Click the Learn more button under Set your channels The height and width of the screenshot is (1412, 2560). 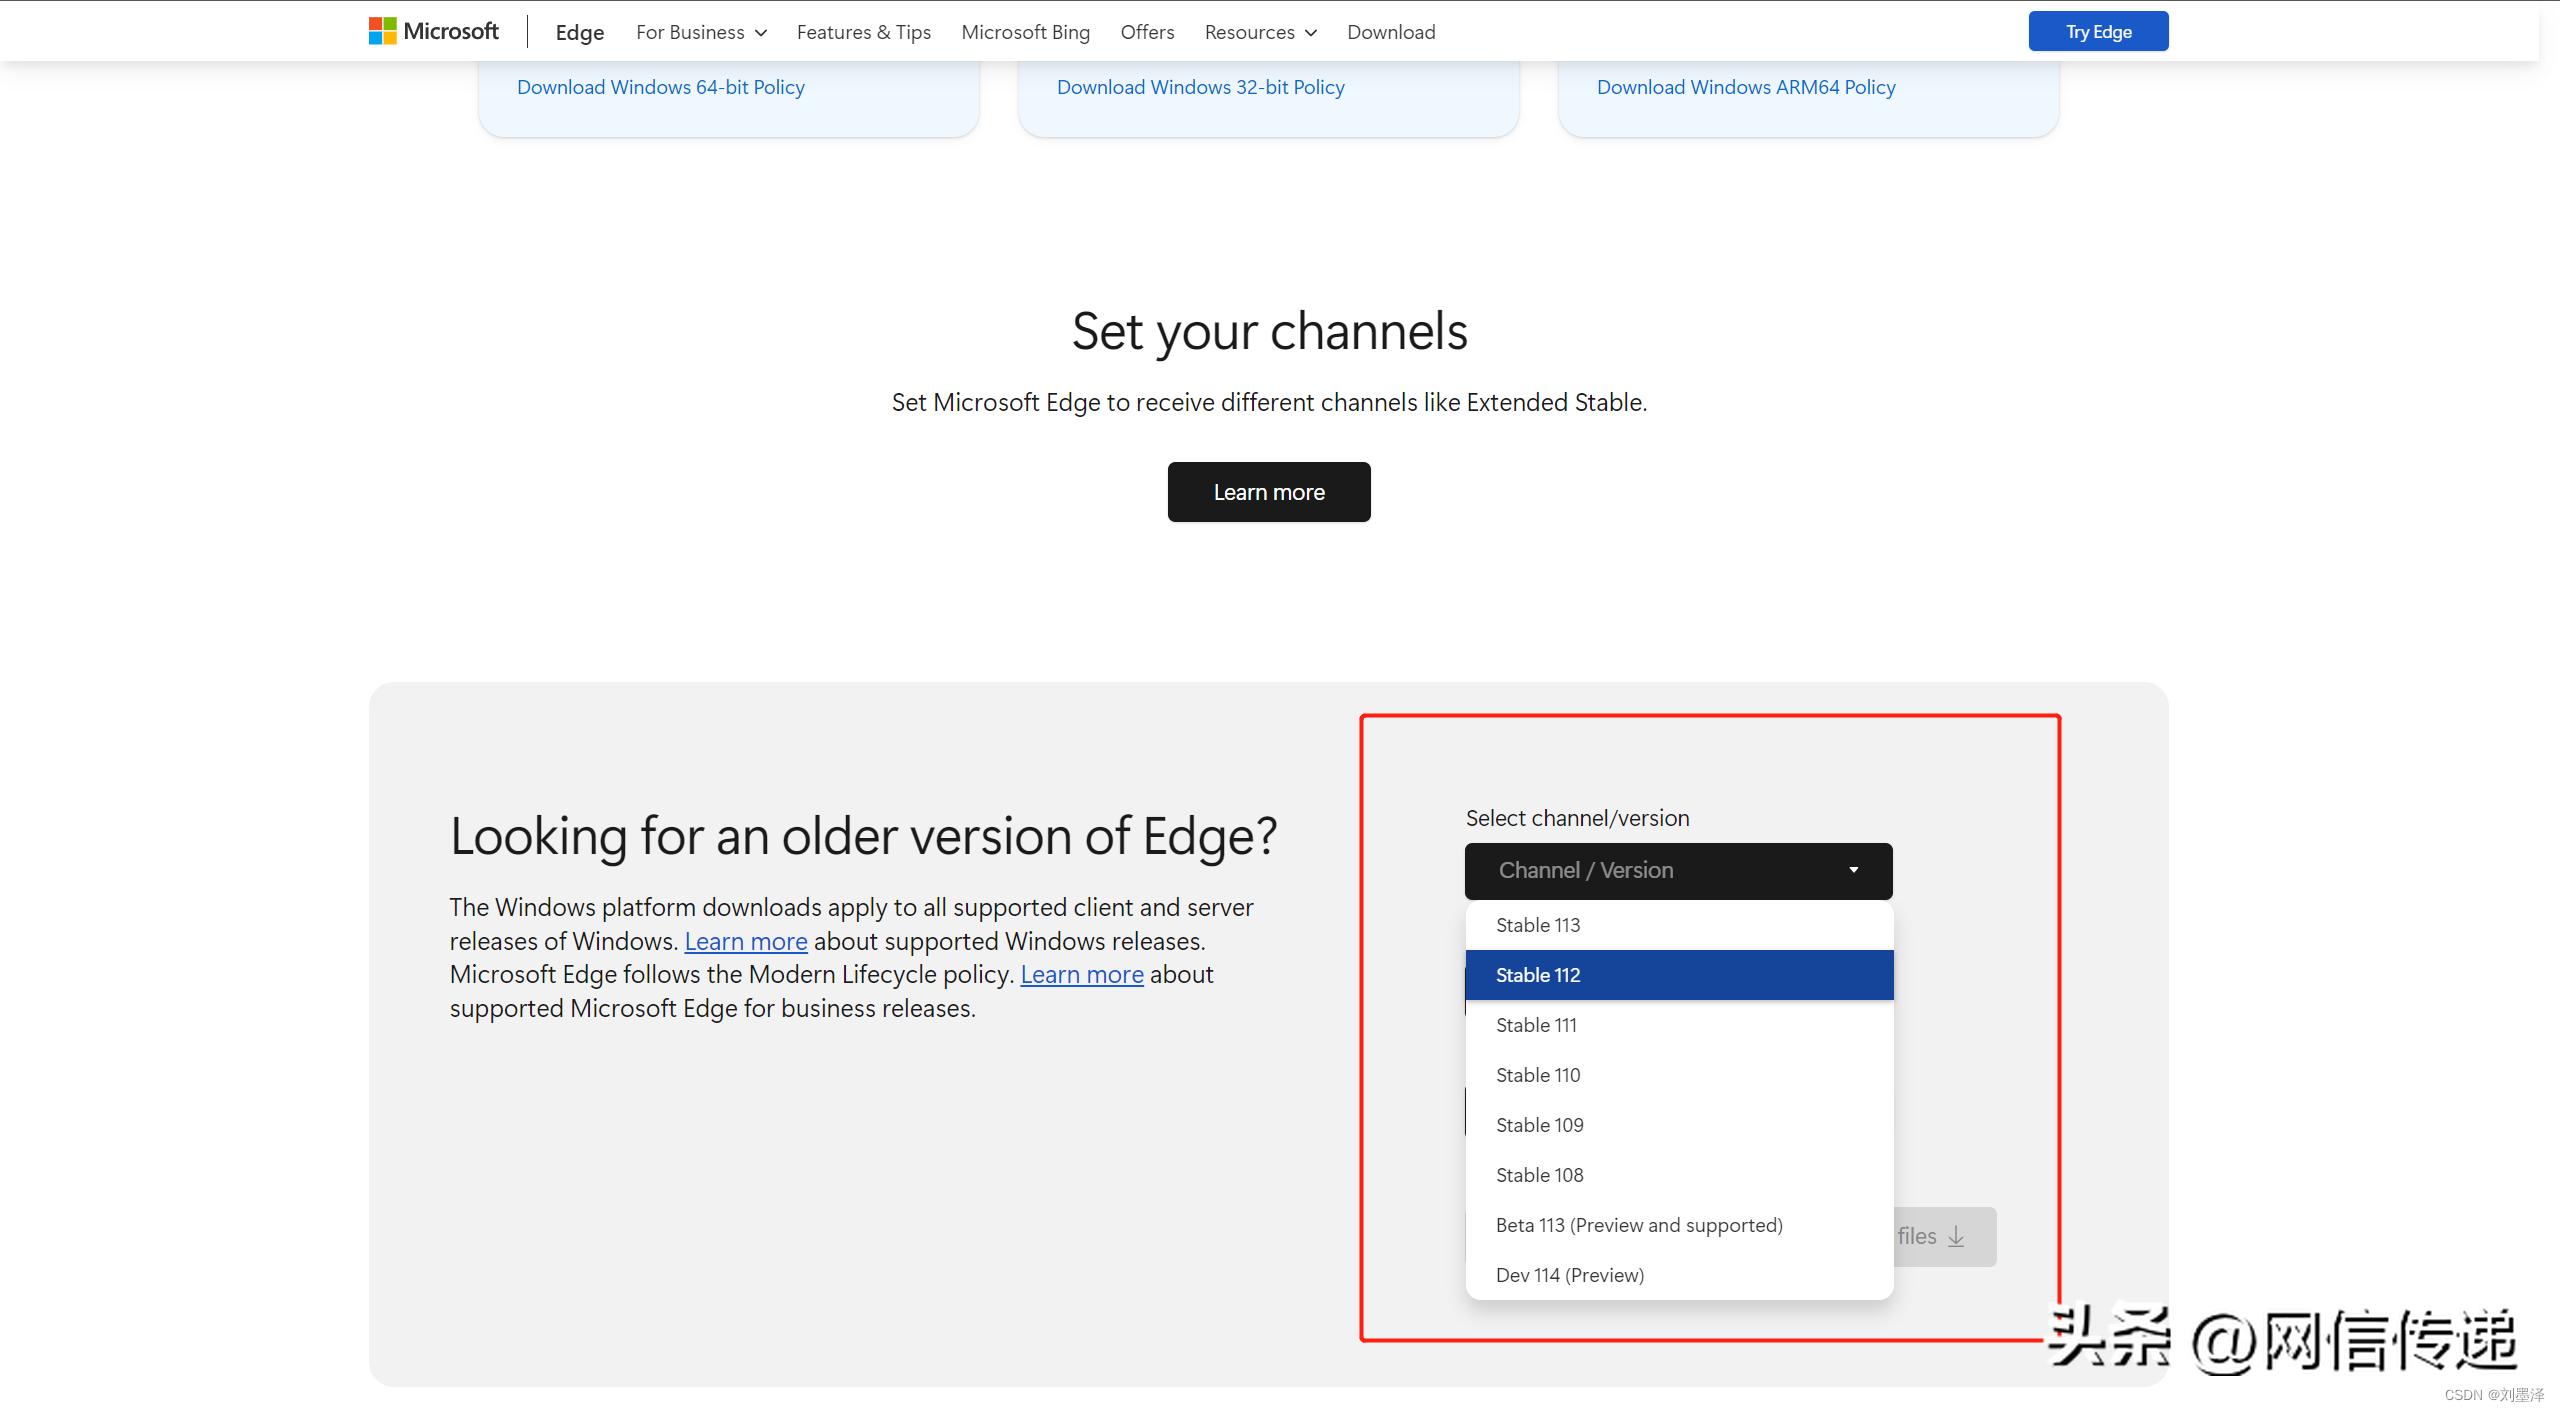(1268, 491)
